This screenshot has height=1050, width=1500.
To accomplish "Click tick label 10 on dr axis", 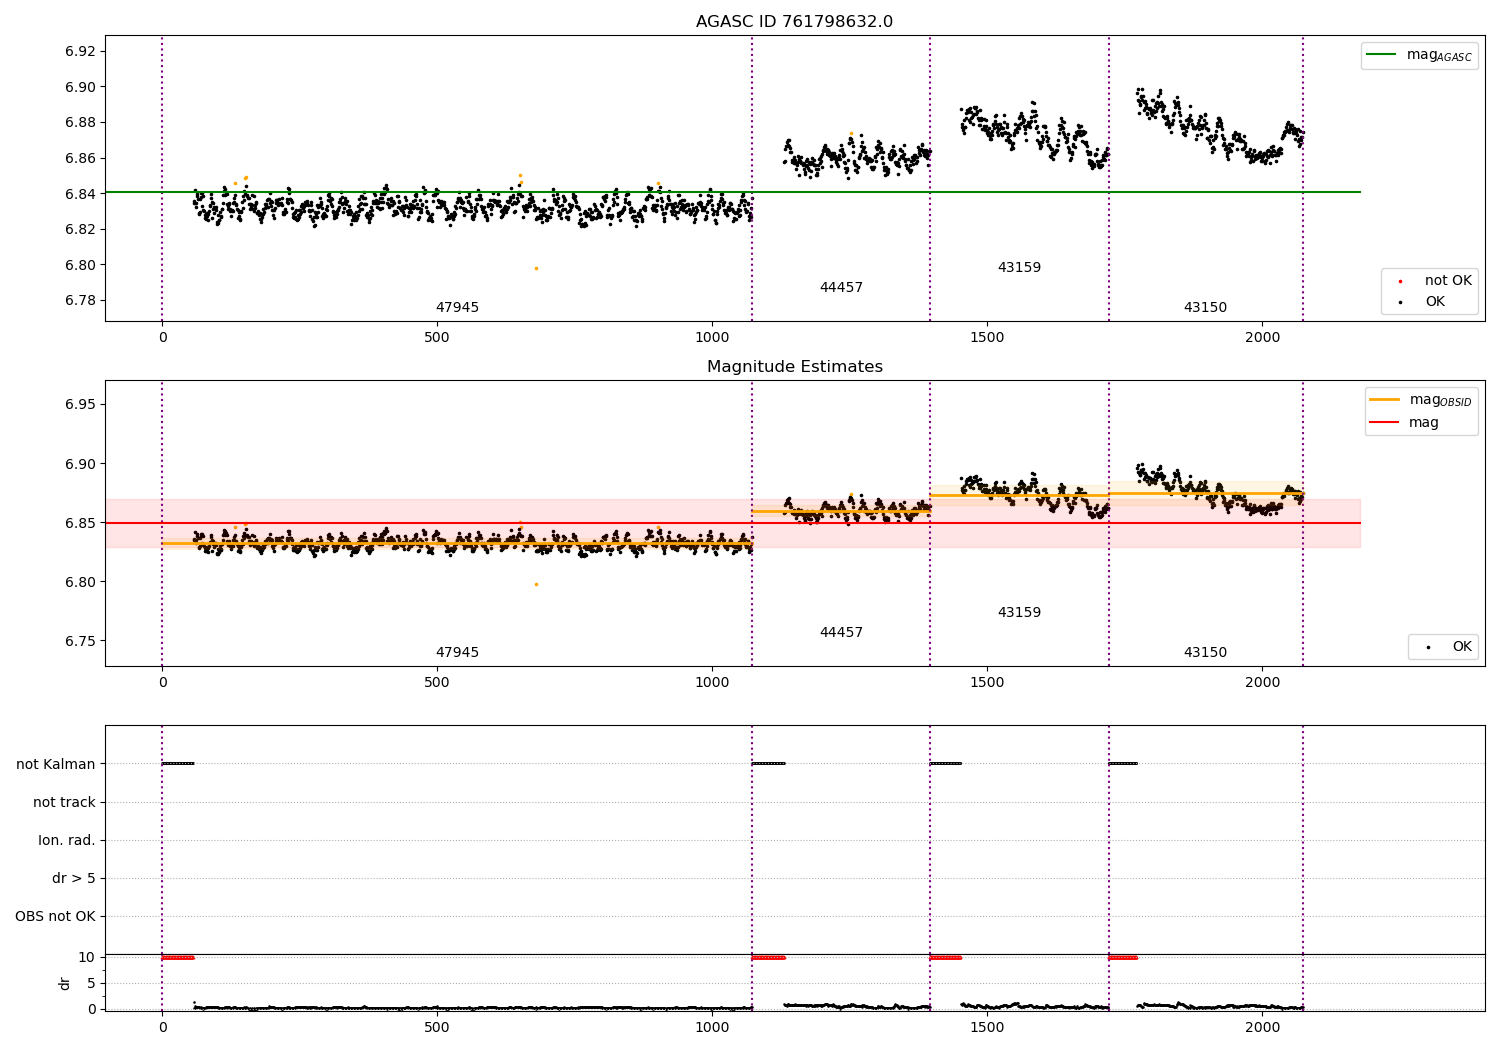I will tap(87, 957).
